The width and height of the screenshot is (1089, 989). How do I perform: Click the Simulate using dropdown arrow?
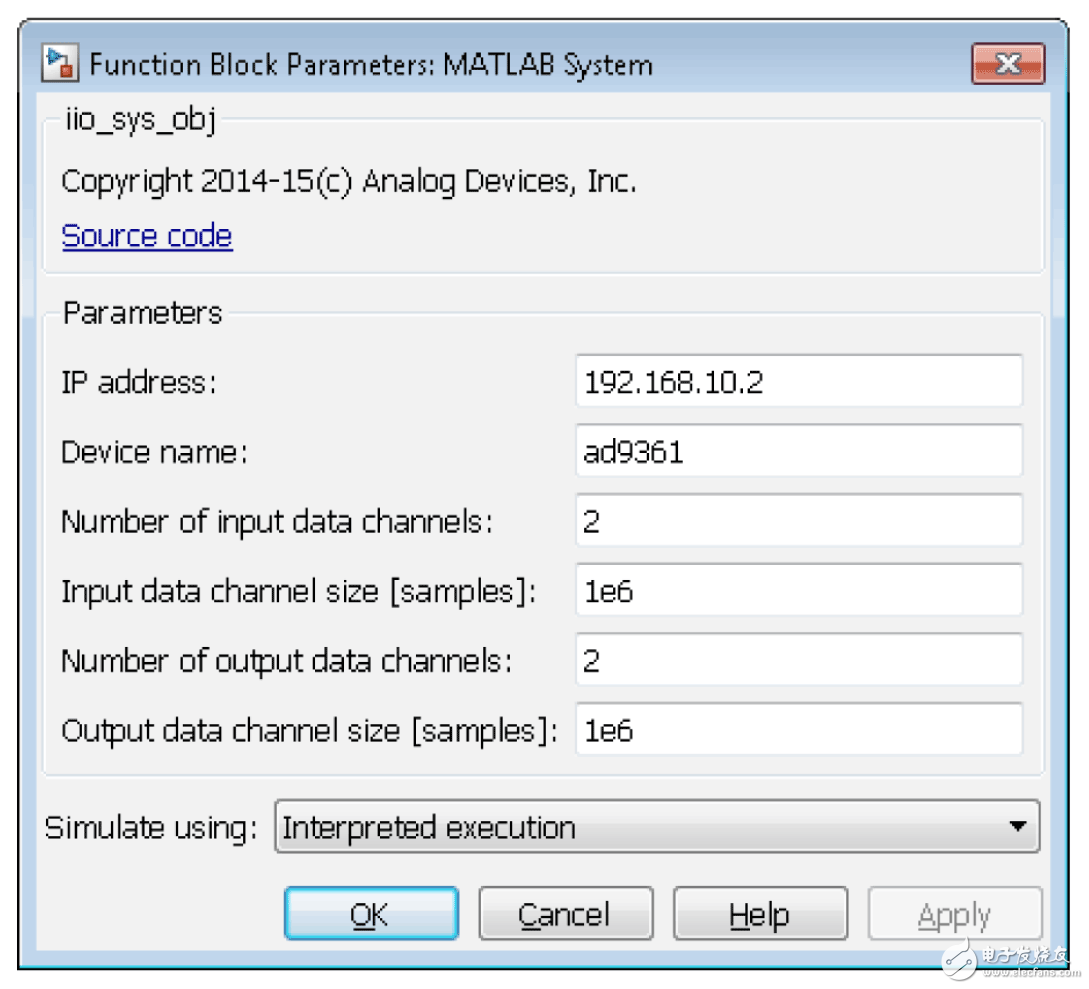[1017, 827]
